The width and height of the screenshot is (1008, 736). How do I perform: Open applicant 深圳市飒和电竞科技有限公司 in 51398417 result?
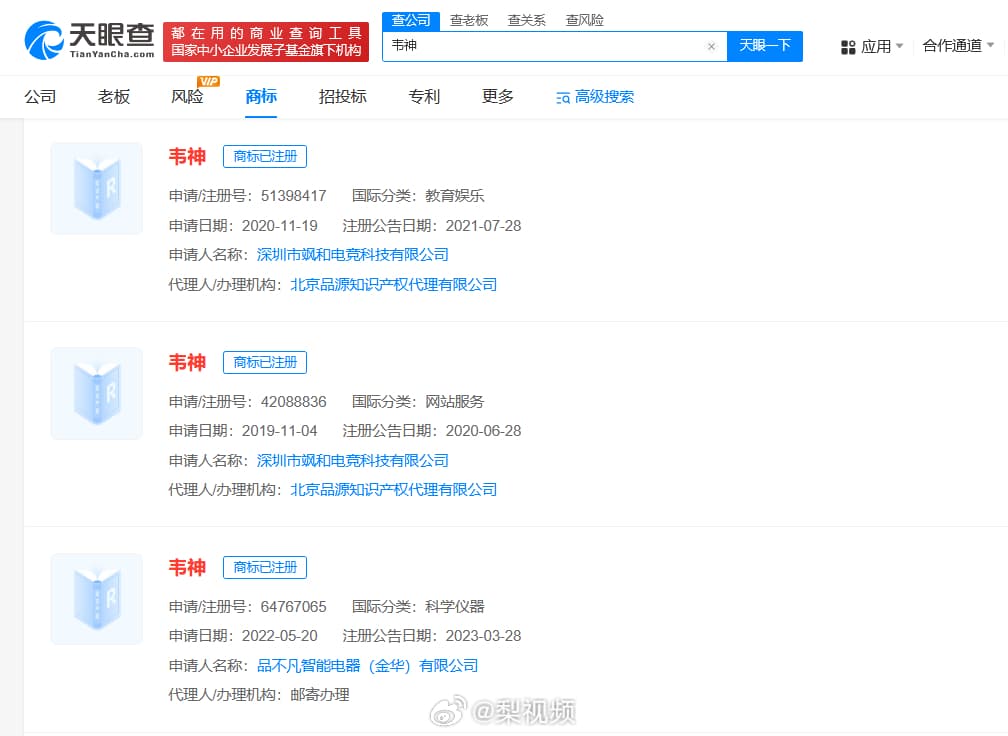coord(353,255)
